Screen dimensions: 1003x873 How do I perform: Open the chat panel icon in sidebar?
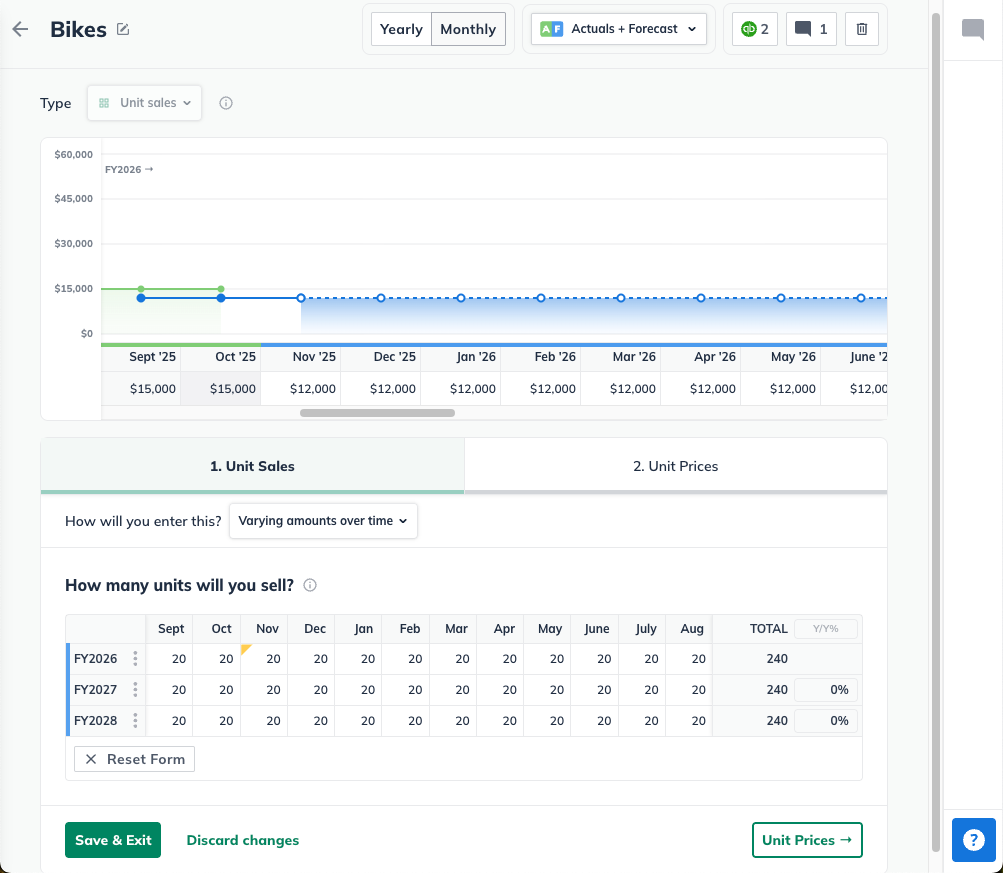[x=972, y=29]
